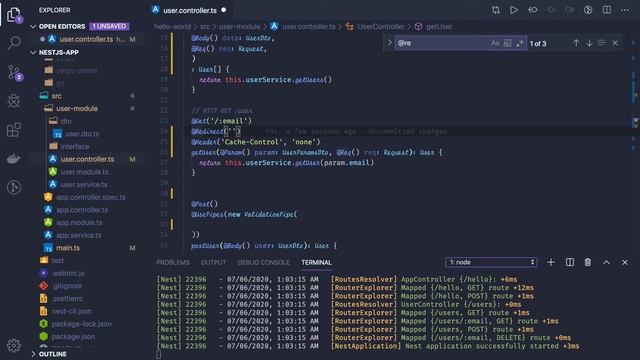
Task: Close the find widget
Action: tap(615, 43)
